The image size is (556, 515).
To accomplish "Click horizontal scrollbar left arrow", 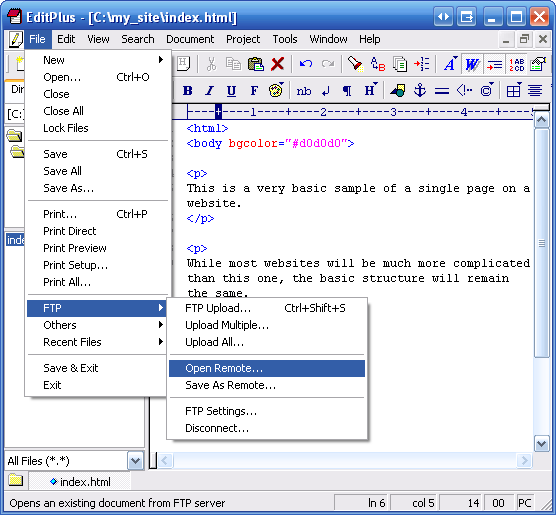I will (165, 461).
